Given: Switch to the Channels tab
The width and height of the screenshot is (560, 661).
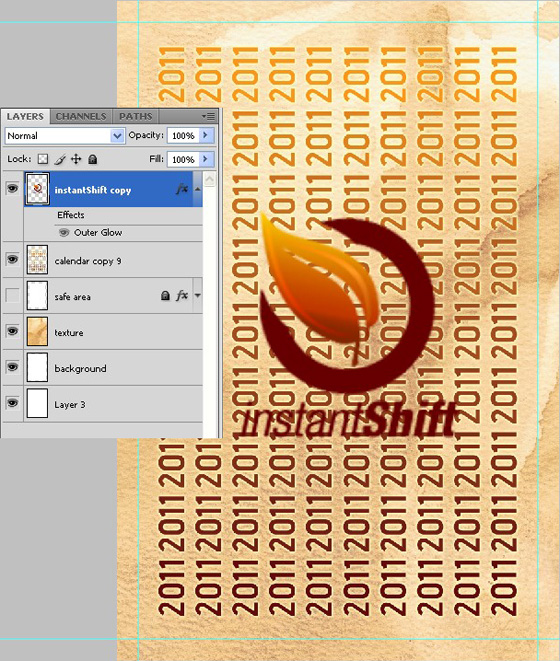Looking at the screenshot, I should pos(81,116).
